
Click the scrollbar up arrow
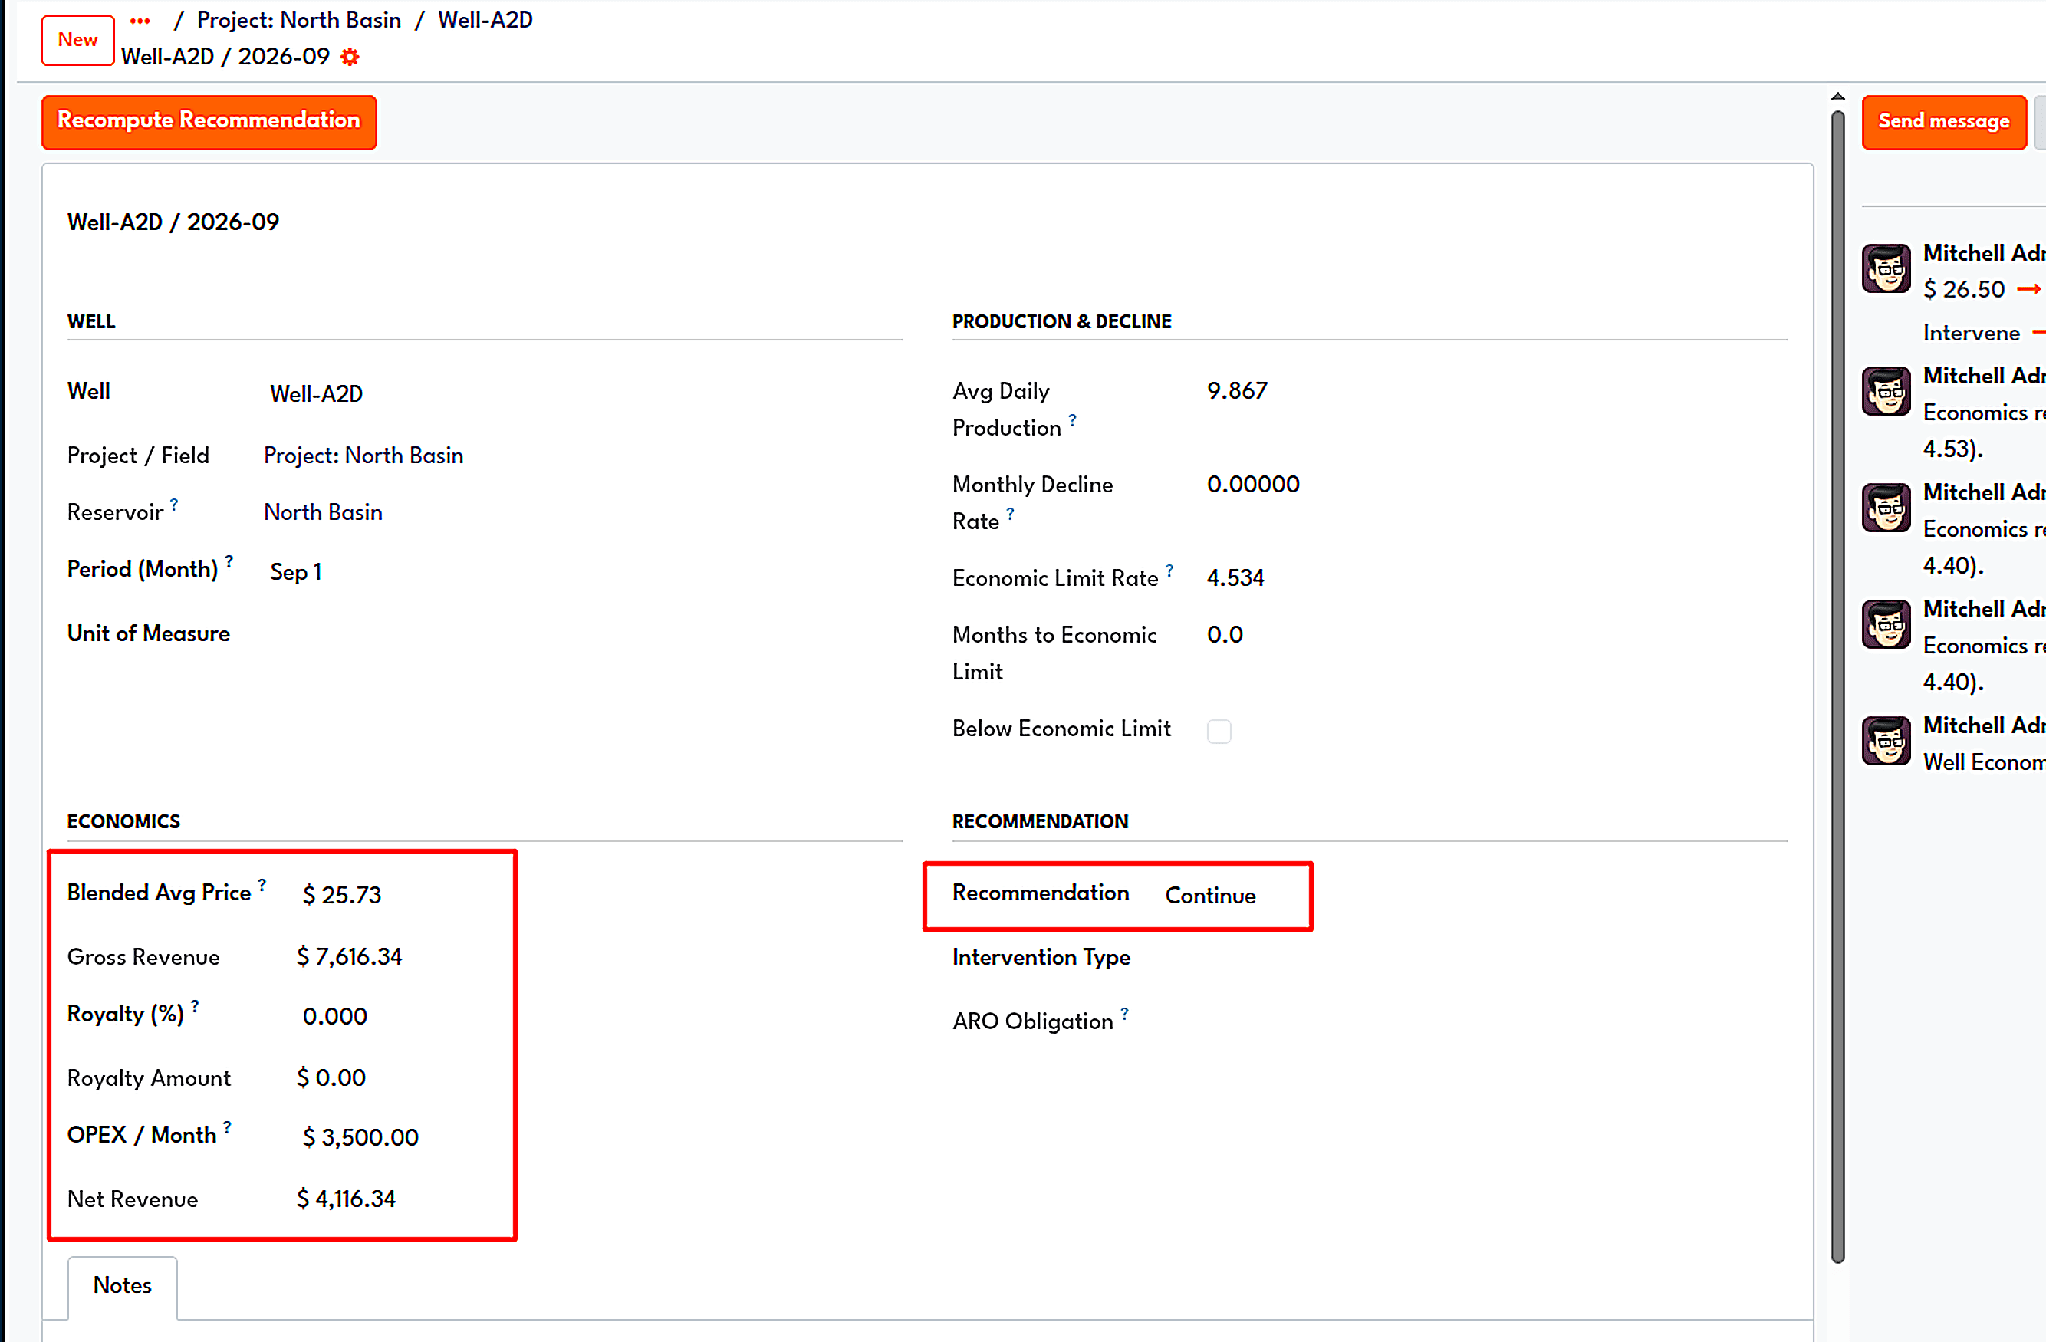pyautogui.click(x=1838, y=97)
